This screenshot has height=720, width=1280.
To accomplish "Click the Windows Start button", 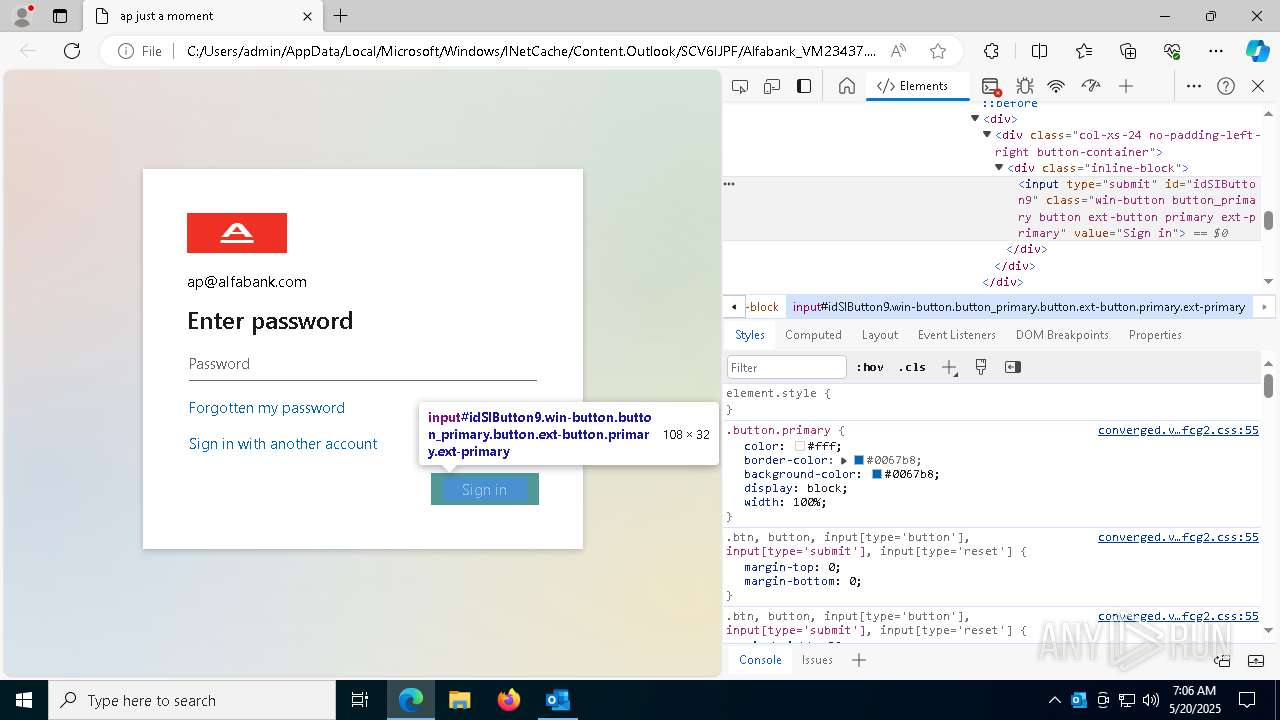I will coord(24,700).
